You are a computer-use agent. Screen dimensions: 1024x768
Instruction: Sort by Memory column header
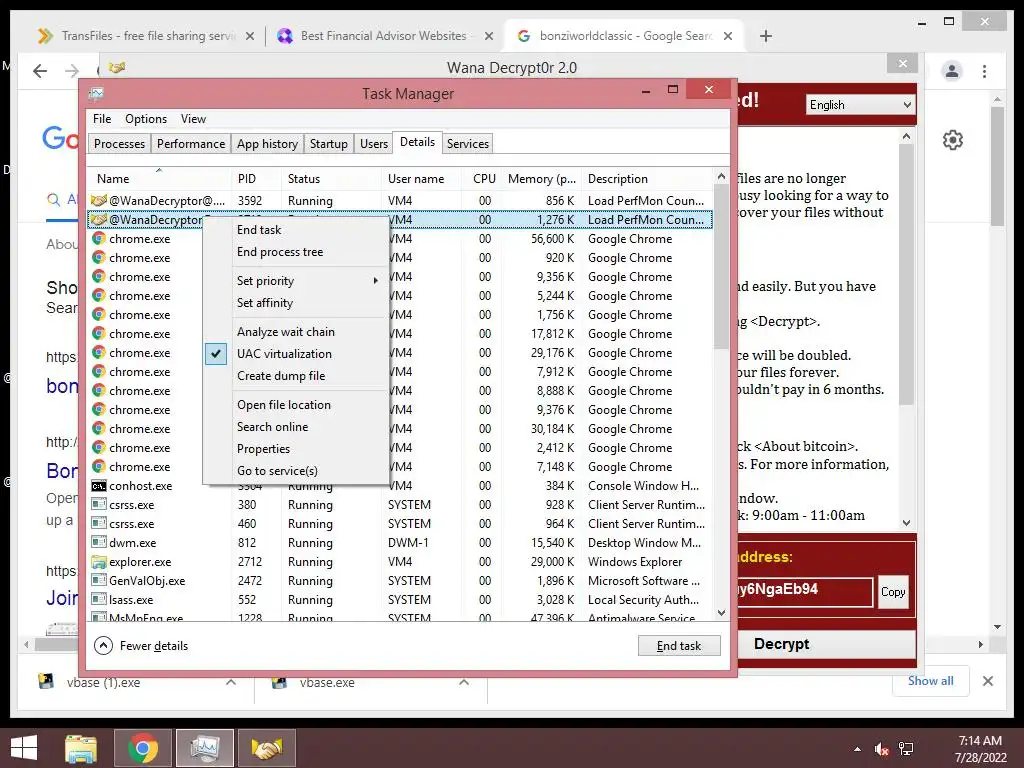pos(542,178)
